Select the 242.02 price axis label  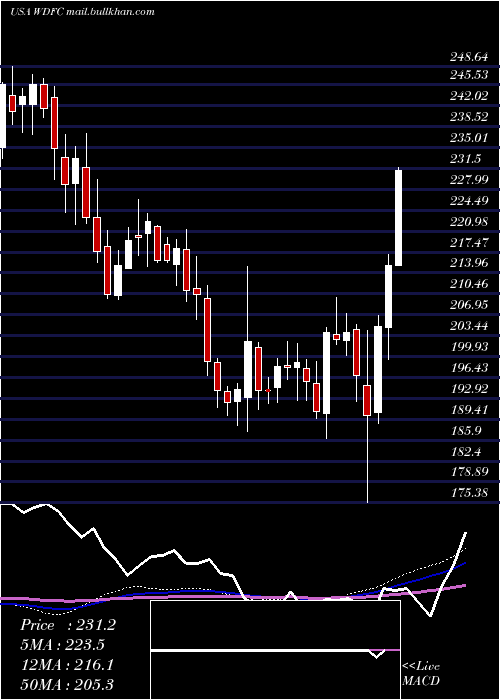point(469,96)
